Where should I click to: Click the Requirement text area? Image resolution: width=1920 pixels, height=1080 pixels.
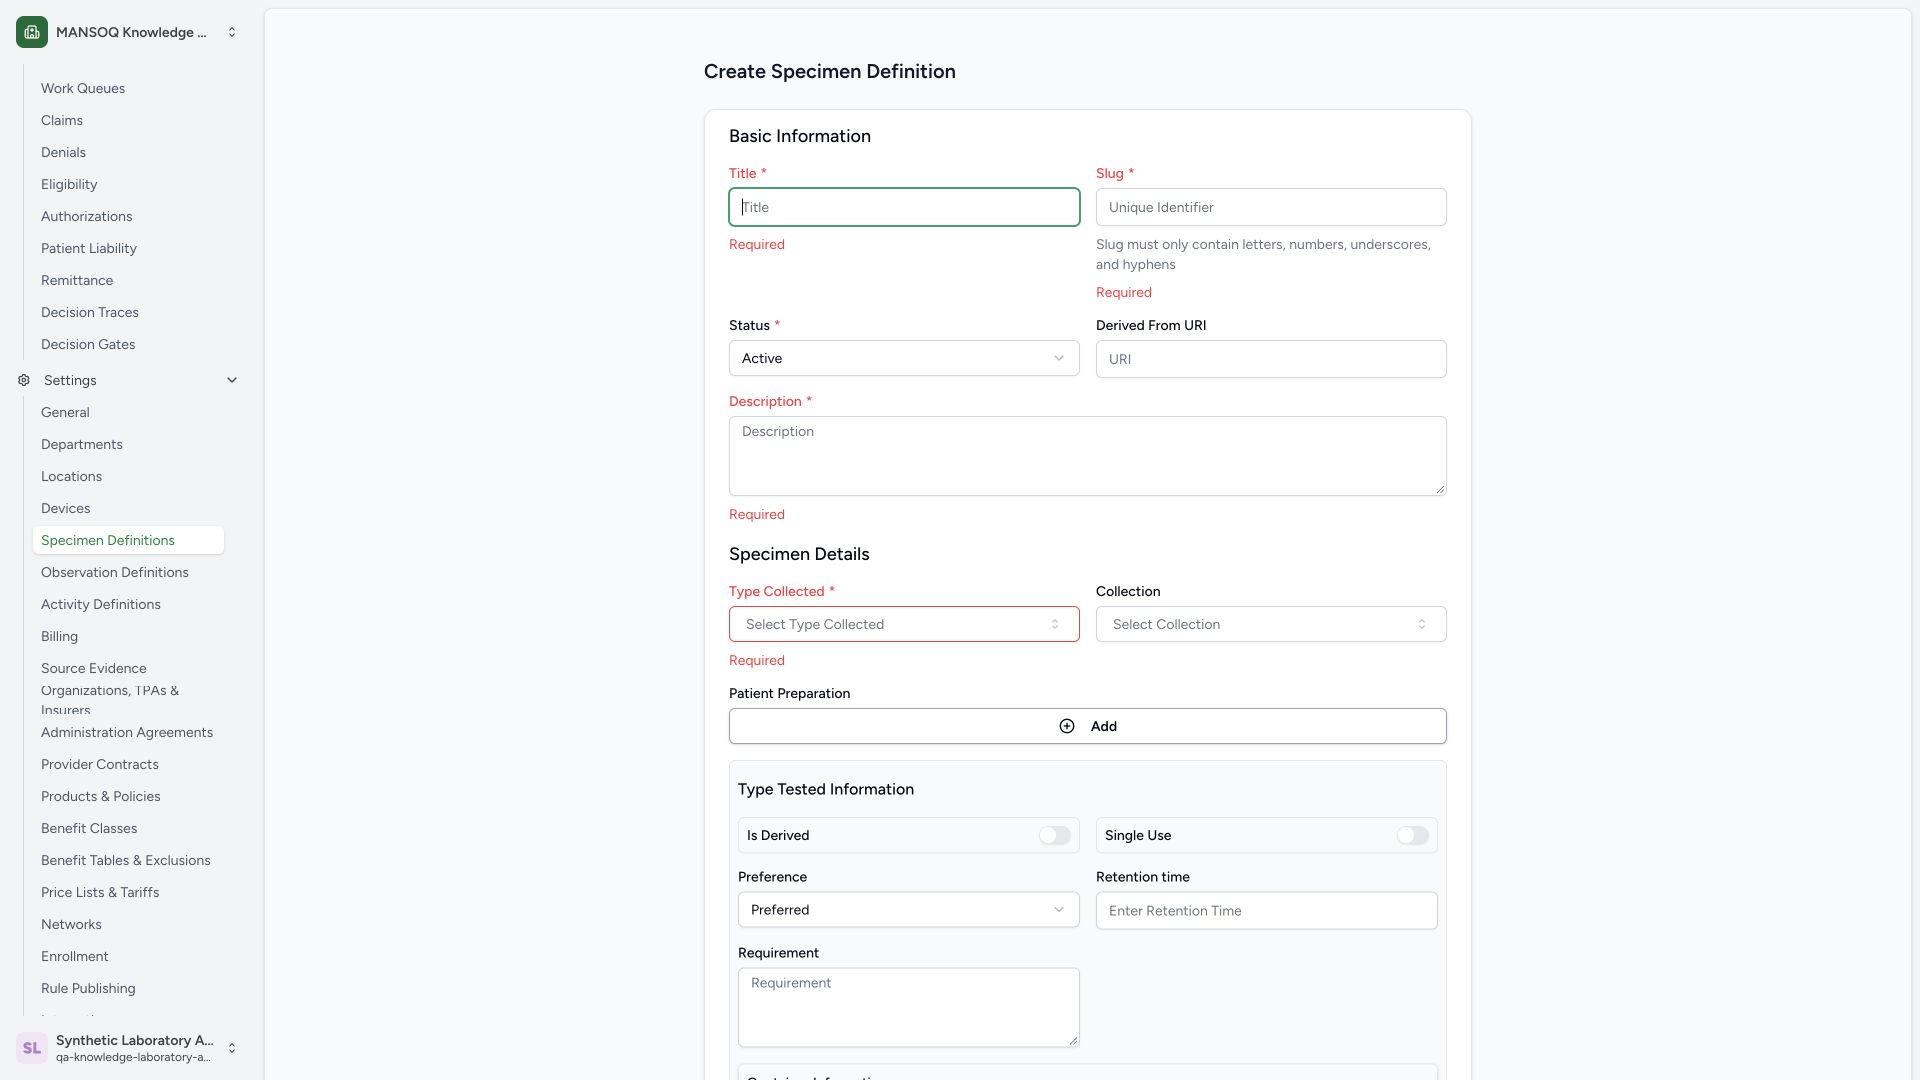(x=908, y=1007)
